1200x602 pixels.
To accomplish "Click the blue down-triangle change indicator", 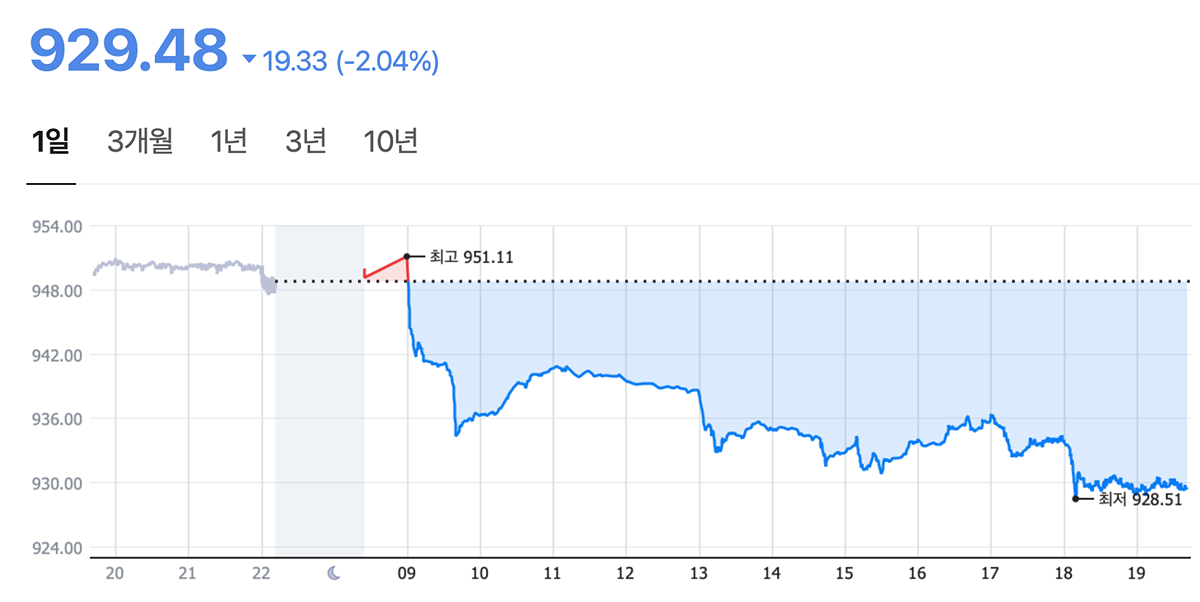I will 249,59.
